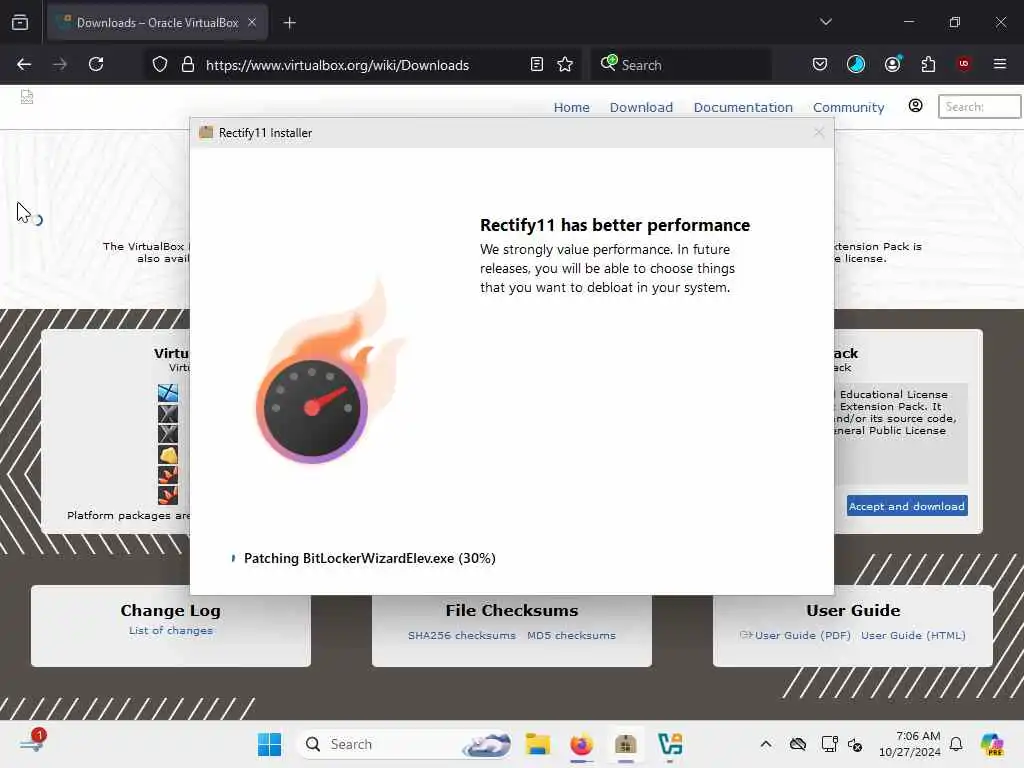Open the List of changes link
This screenshot has height=768, width=1024.
point(170,630)
